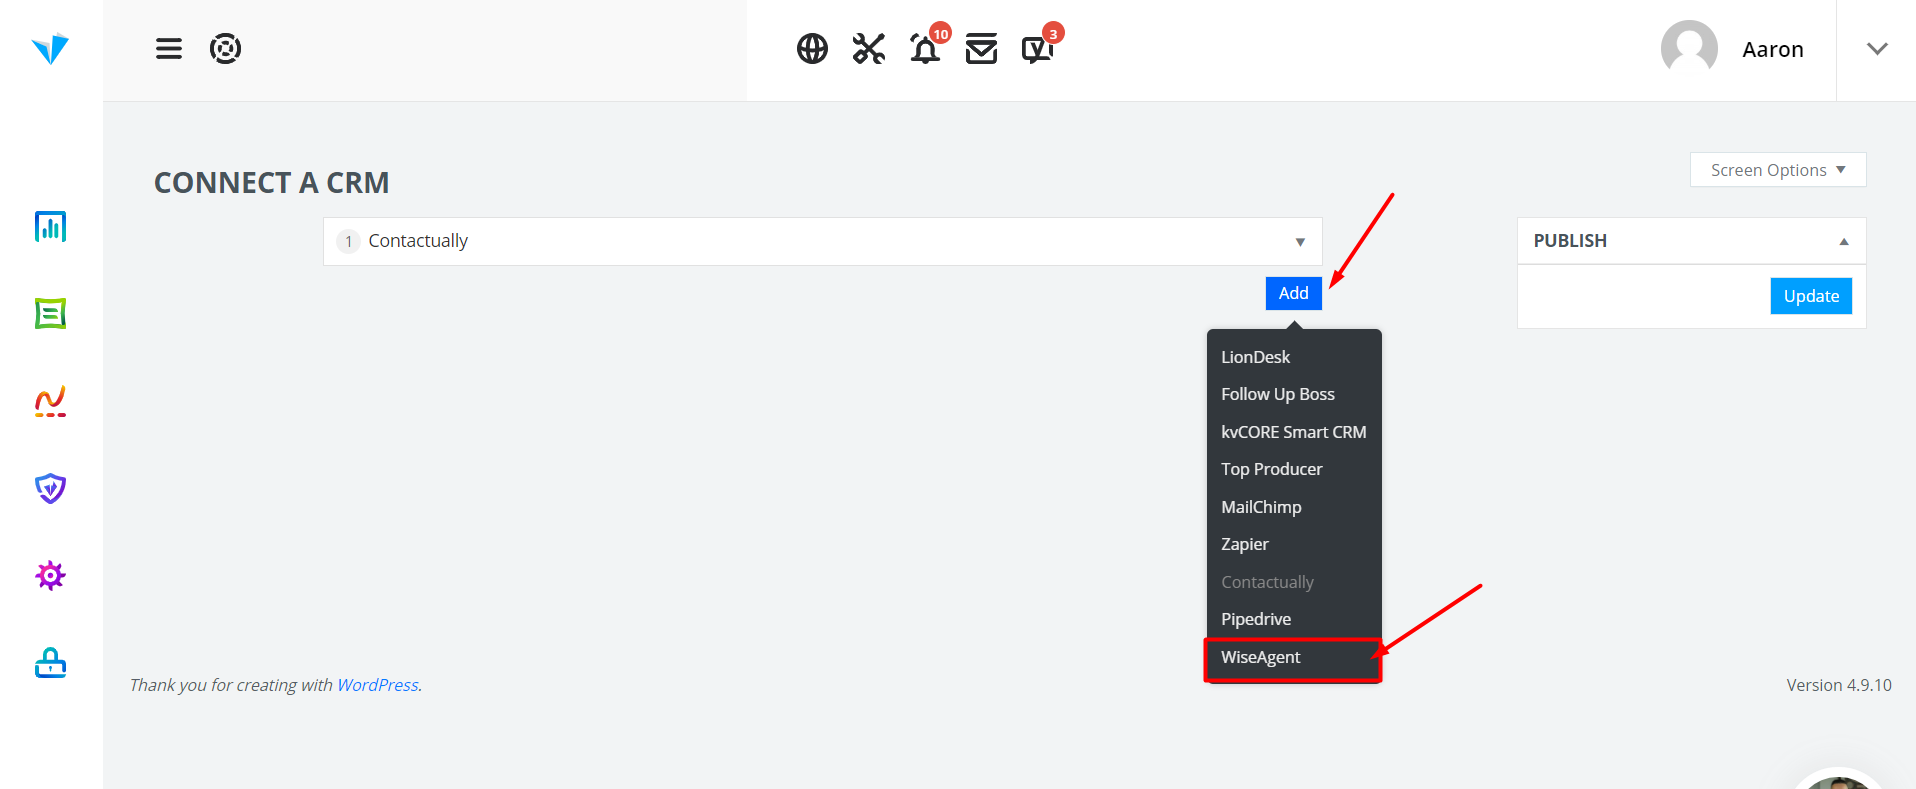Screen dimensions: 1916x789
Task: Click the globe icon in top bar
Action: tap(812, 48)
